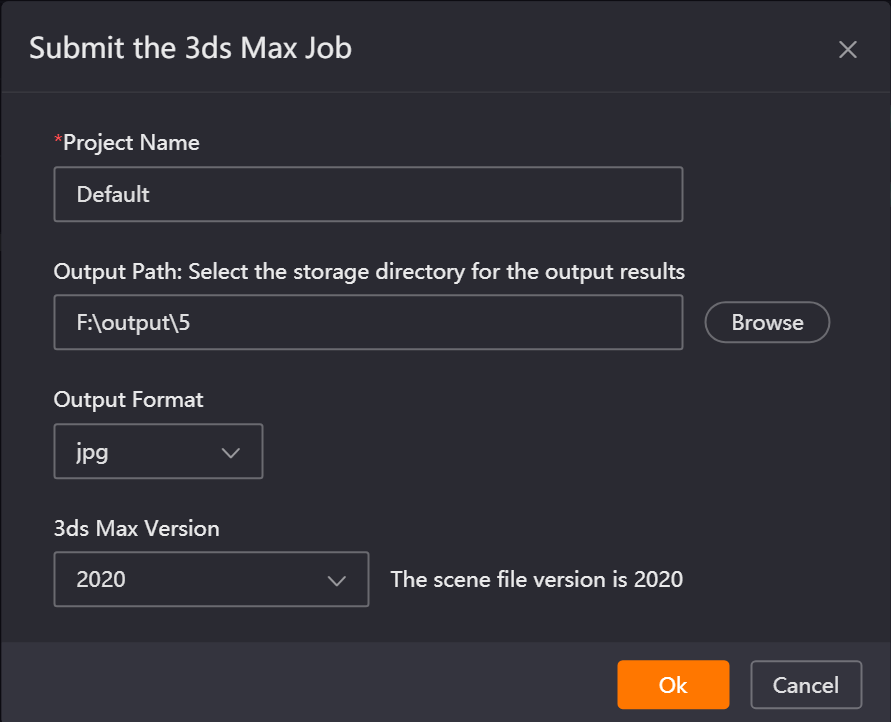Click the 'The scene file version is 2020' text
Image resolution: width=891 pixels, height=722 pixels.
pyautogui.click(x=536, y=579)
